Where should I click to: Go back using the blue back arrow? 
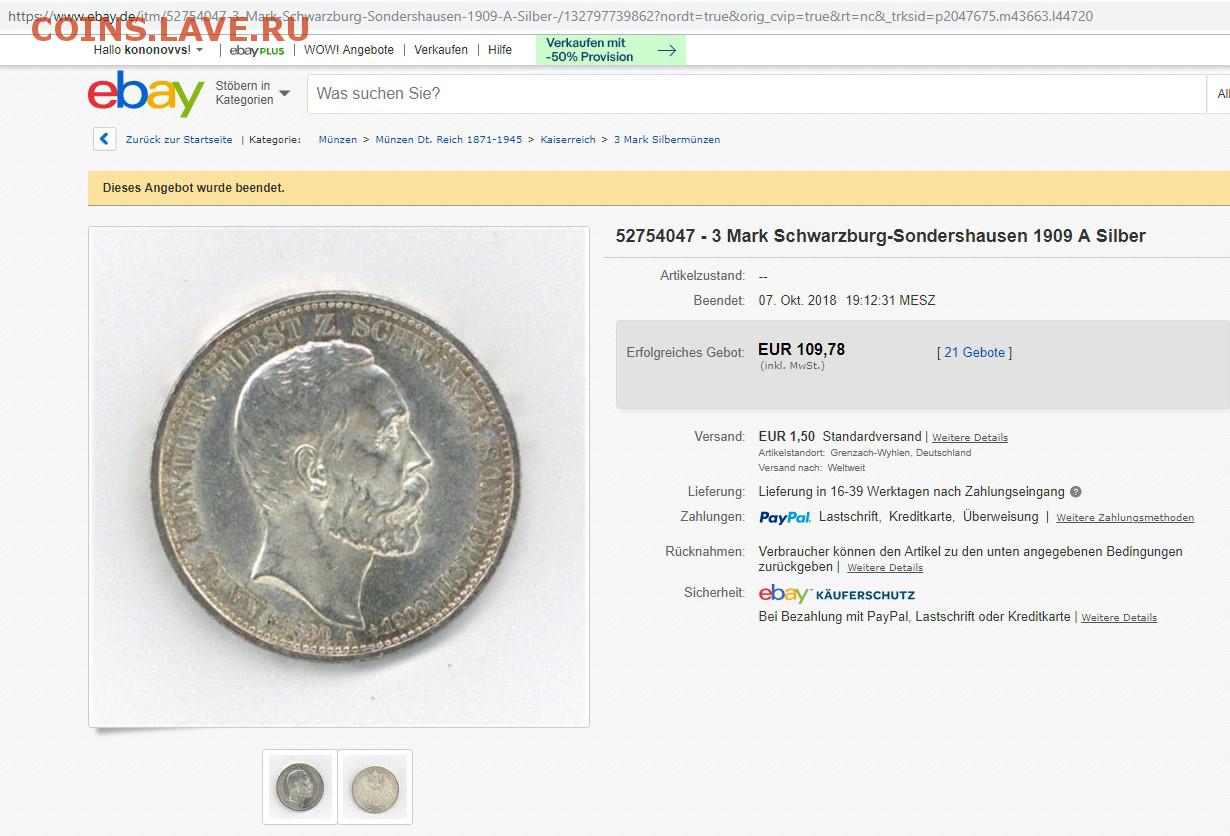point(104,139)
